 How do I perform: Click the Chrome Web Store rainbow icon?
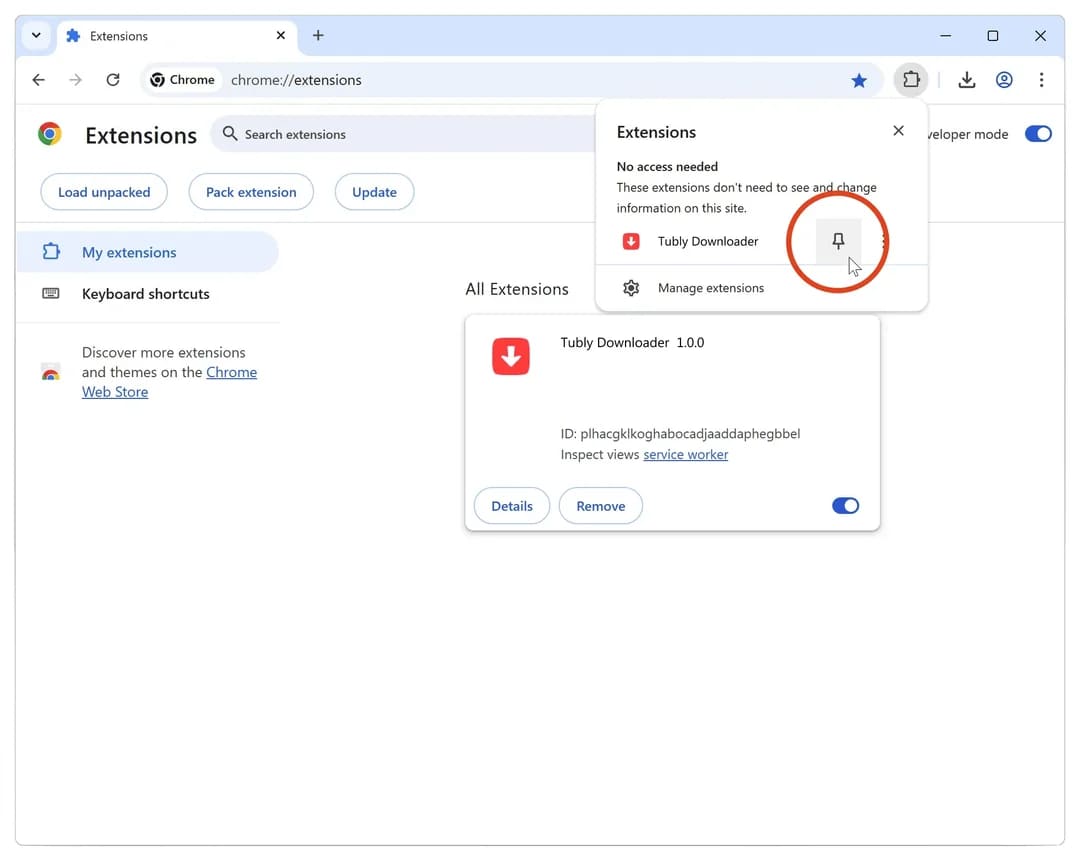coord(50,373)
